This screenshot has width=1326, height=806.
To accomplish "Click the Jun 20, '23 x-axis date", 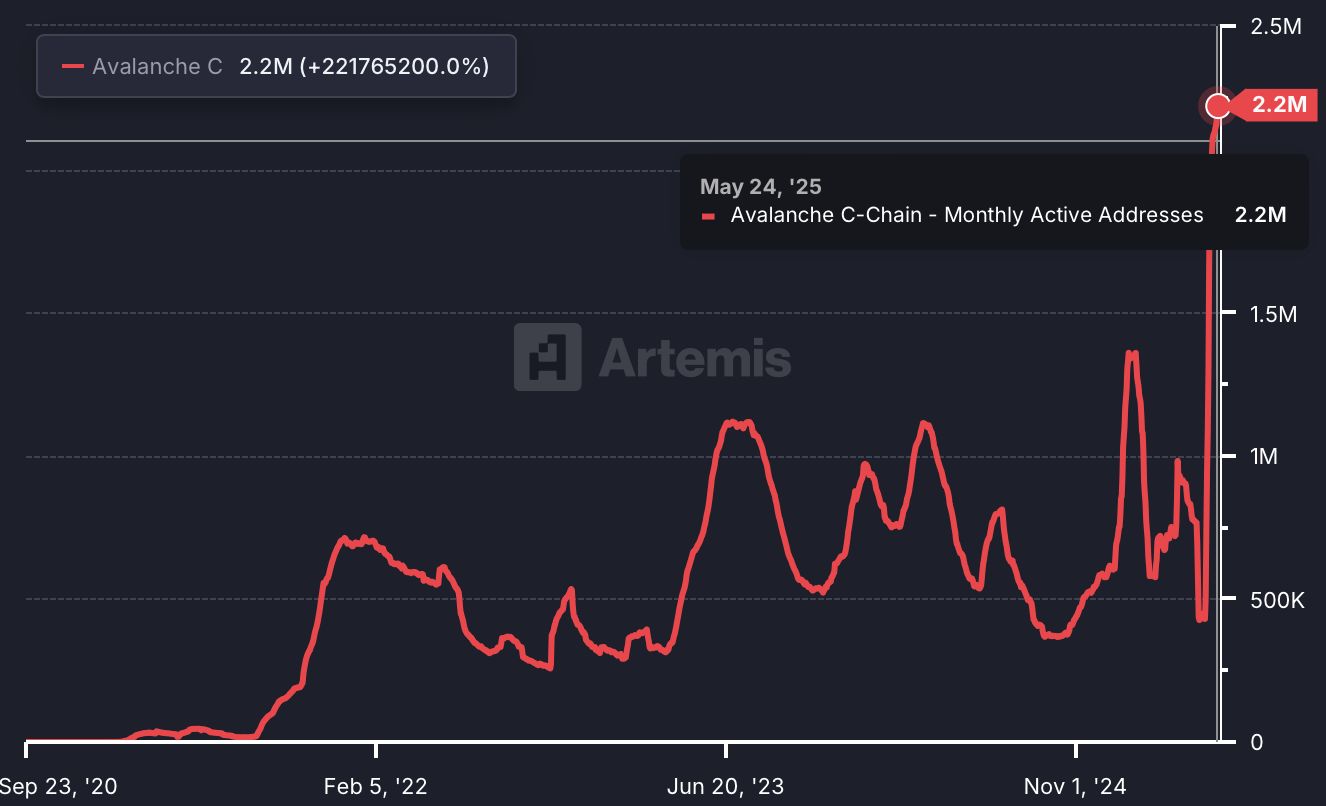I will (726, 787).
